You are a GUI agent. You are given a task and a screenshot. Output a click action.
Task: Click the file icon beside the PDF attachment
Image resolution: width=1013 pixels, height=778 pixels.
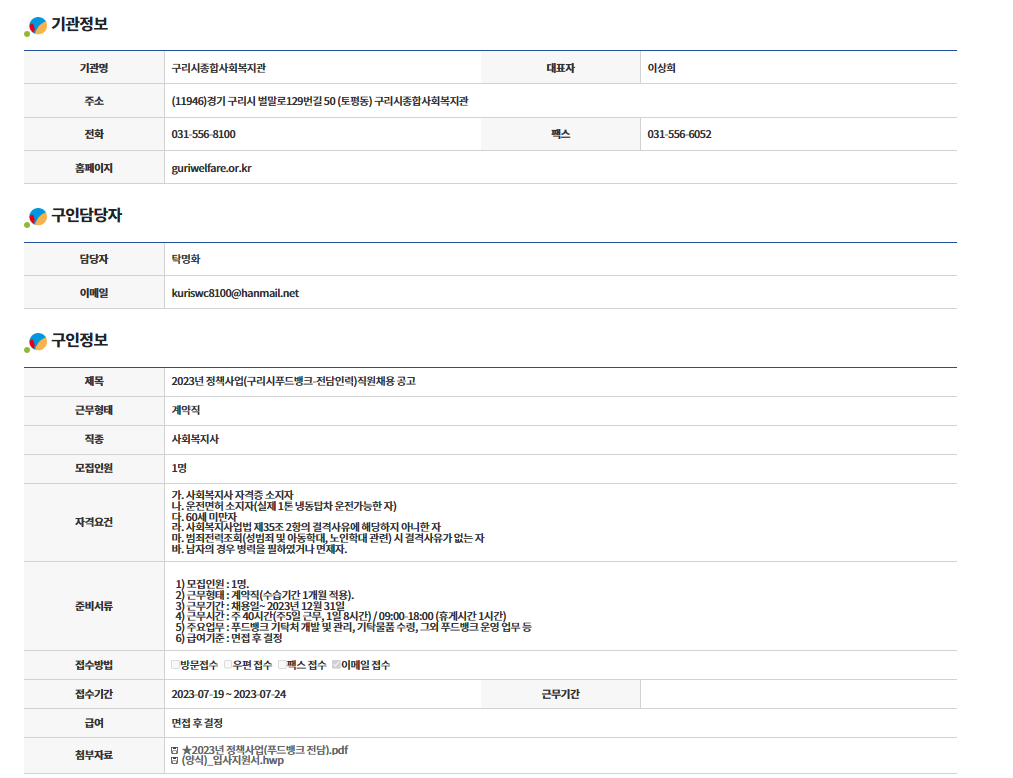[x=175, y=750]
